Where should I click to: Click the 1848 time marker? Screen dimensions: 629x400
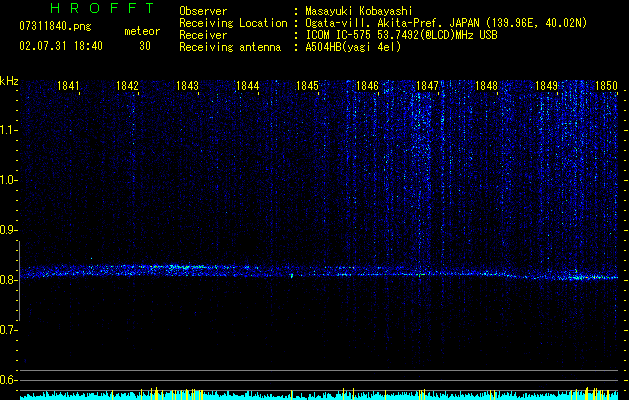(487, 86)
